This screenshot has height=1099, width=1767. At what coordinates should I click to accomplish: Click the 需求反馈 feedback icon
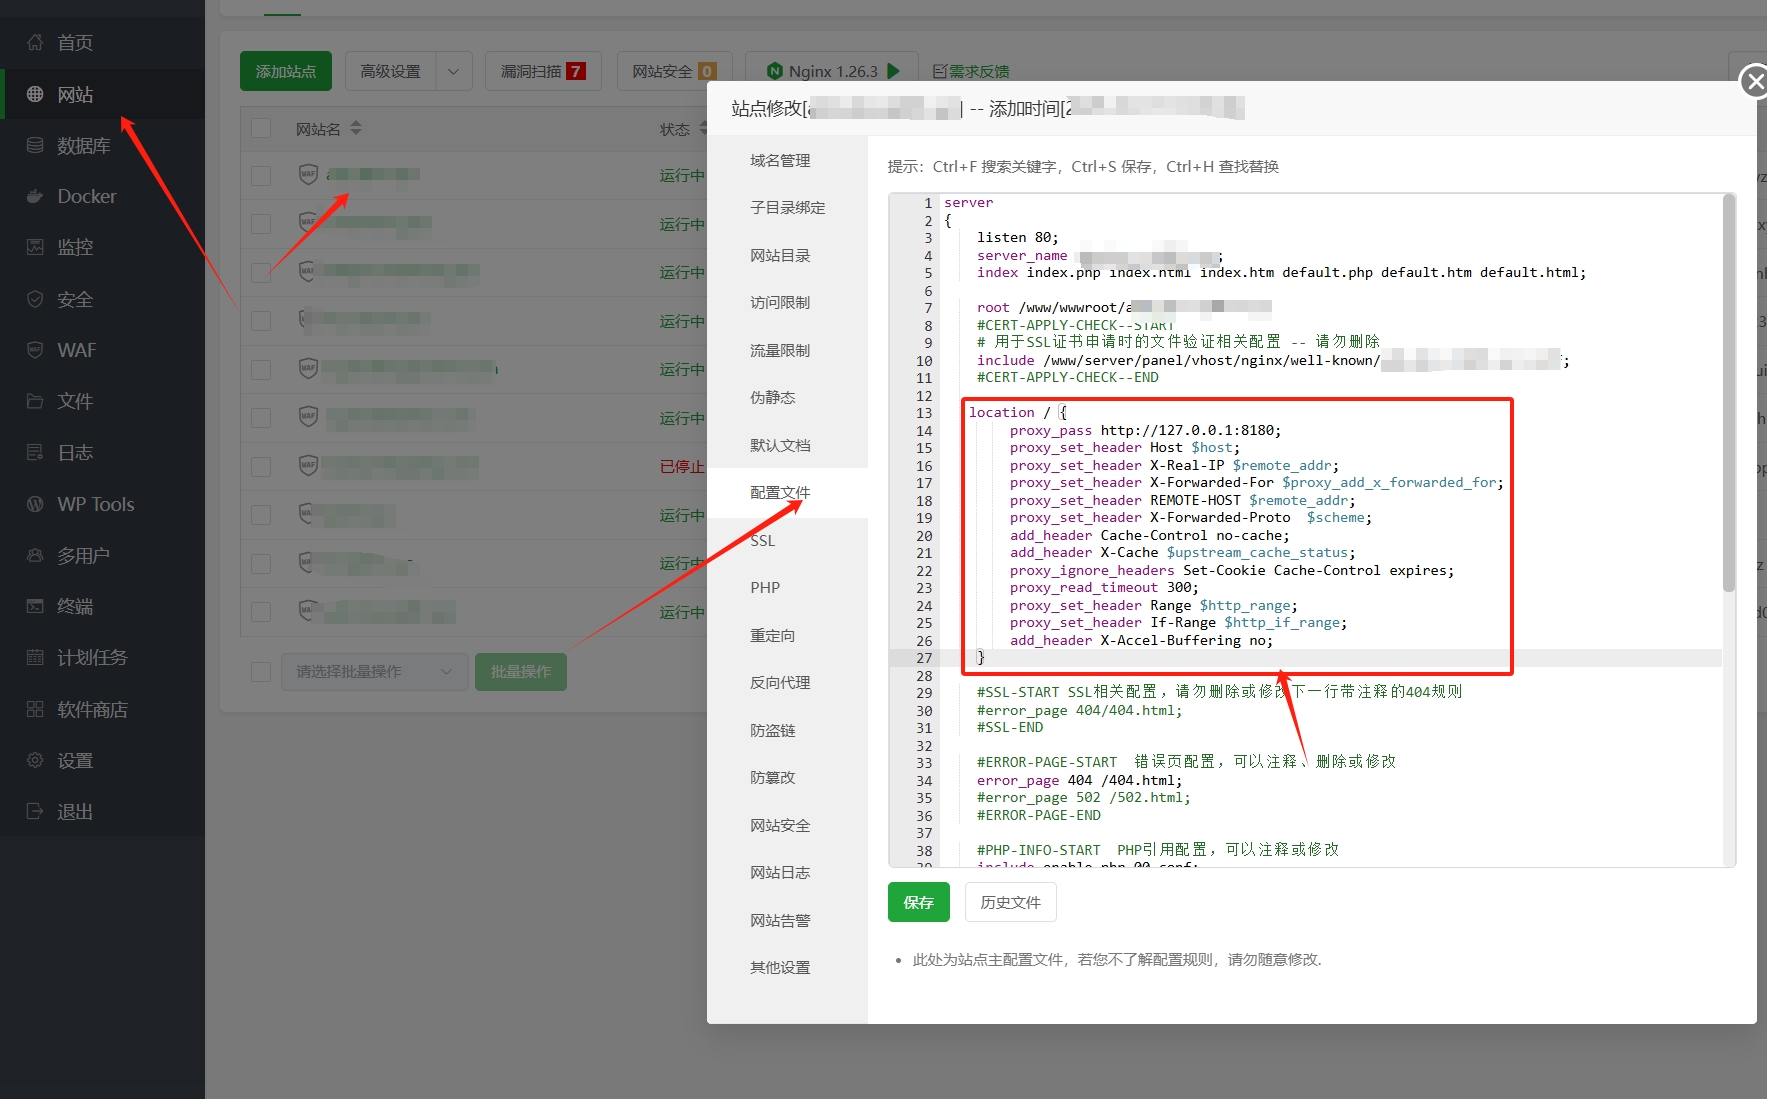point(940,71)
